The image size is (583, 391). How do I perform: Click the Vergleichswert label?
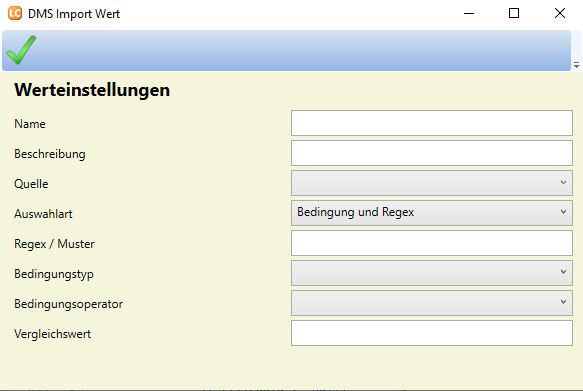coord(52,334)
